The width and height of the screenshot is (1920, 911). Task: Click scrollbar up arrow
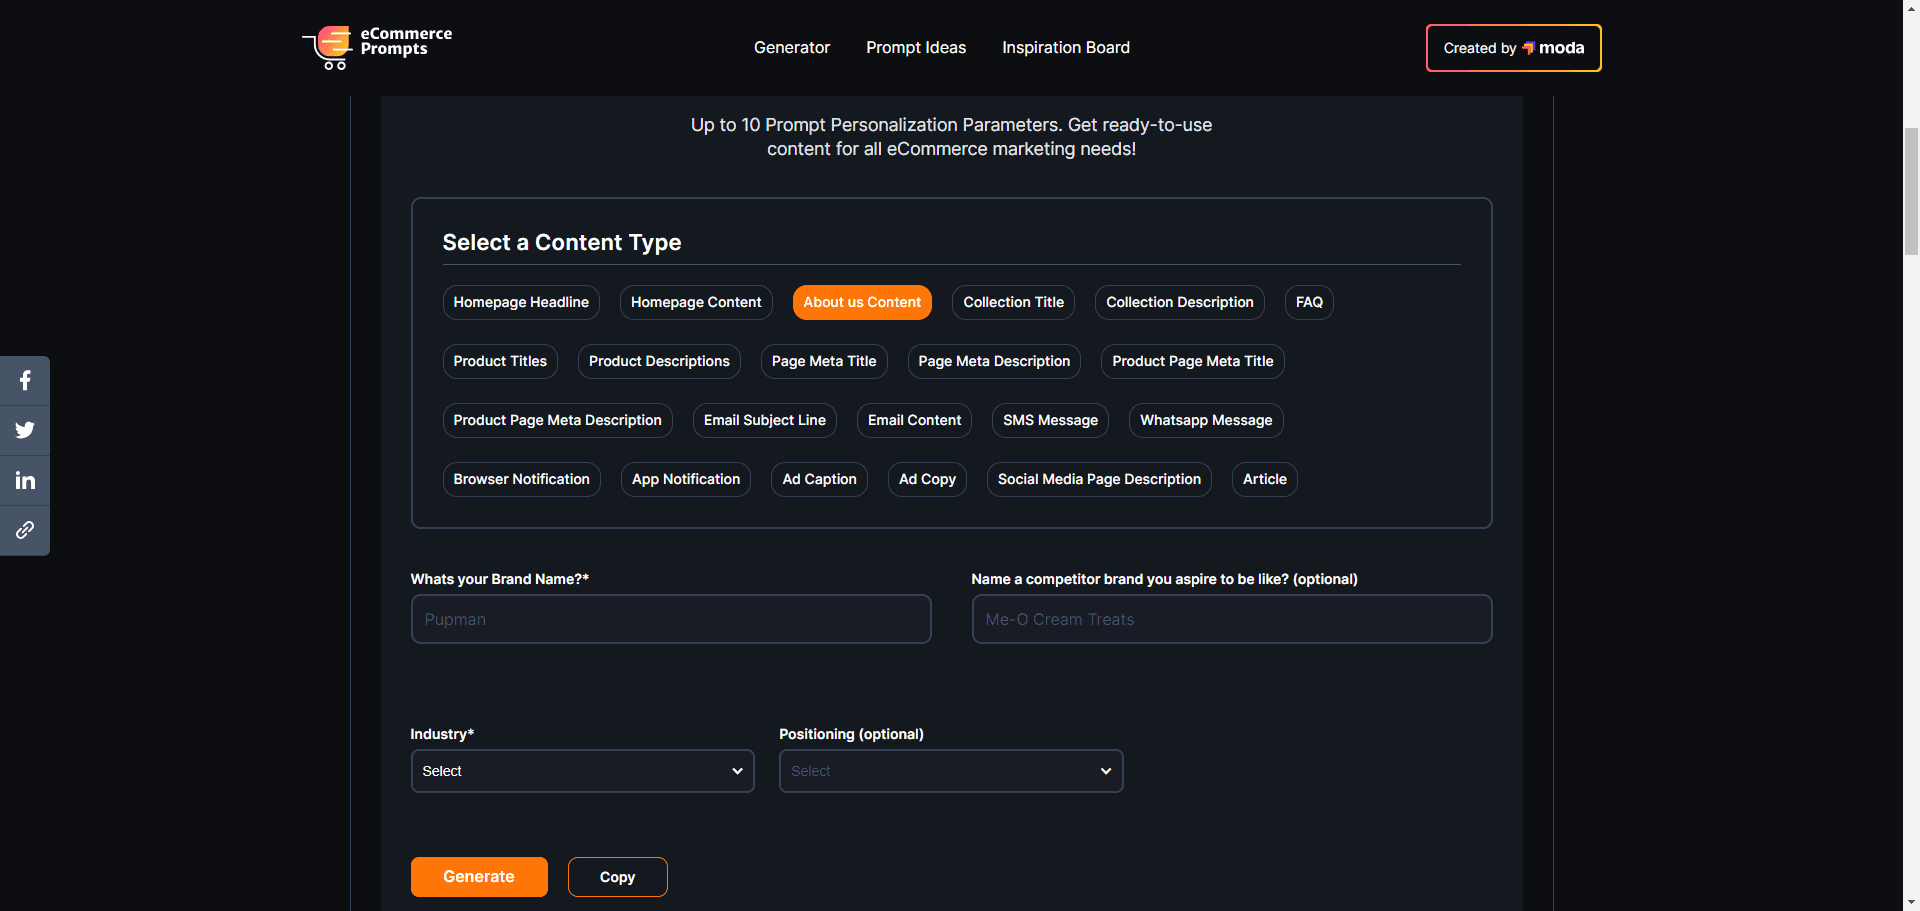pos(1911,8)
